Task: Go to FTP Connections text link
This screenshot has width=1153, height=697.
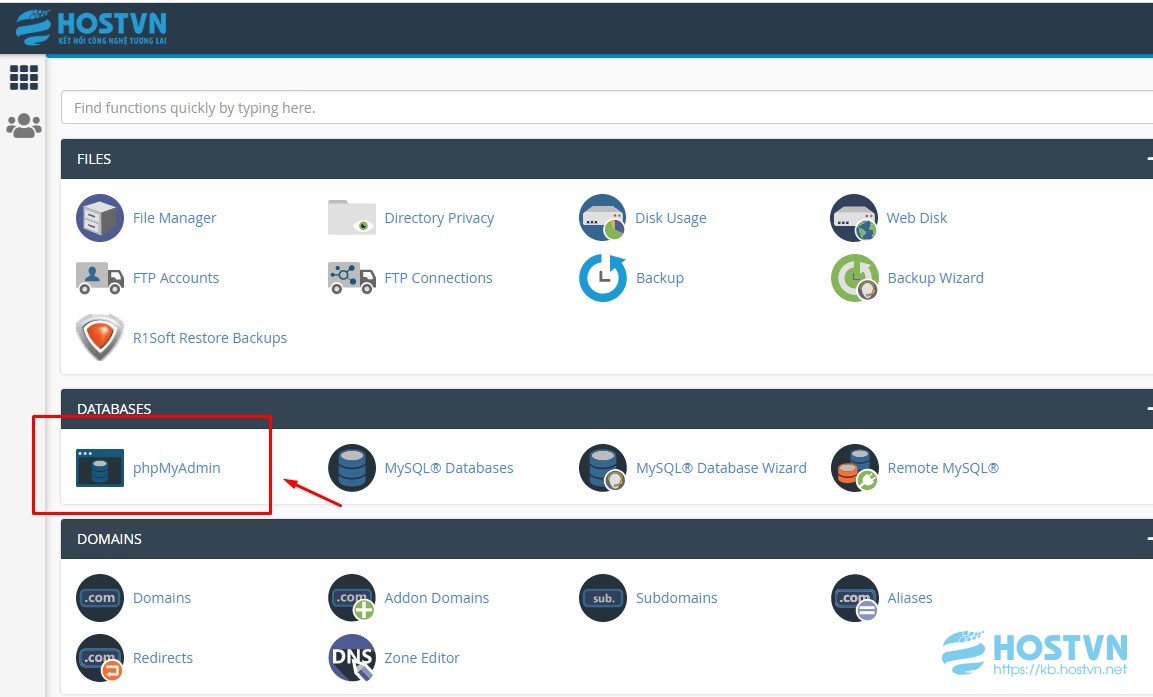Action: [438, 278]
